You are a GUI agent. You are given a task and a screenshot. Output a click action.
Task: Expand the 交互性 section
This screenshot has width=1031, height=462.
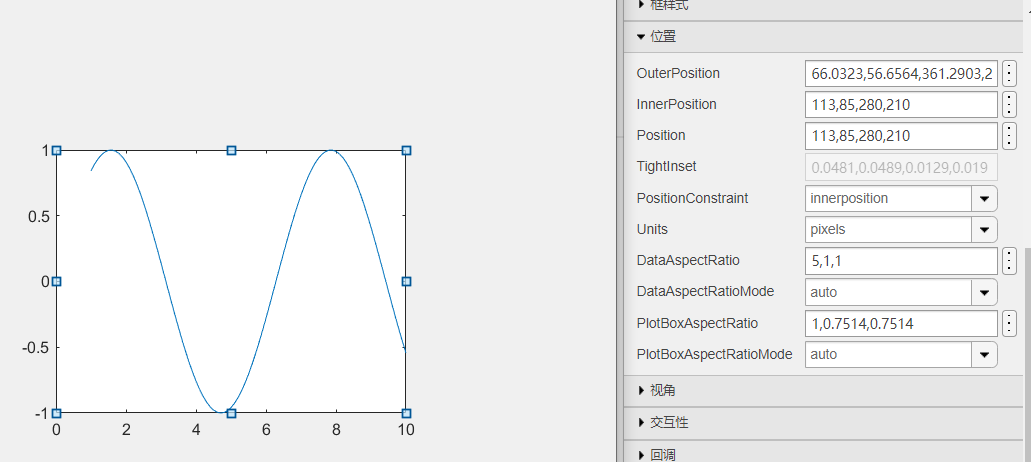[x=641, y=422]
